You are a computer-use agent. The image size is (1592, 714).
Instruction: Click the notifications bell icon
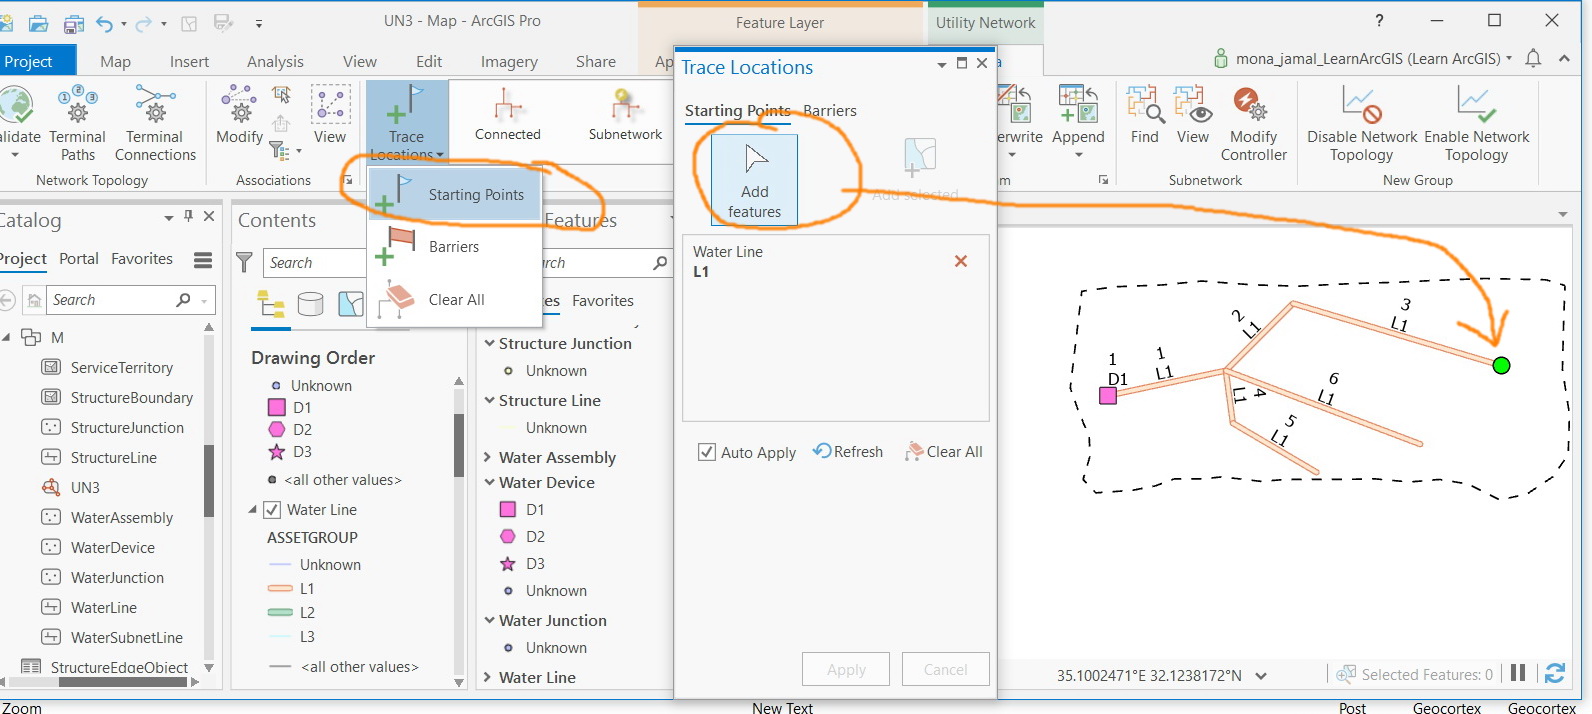click(1533, 59)
